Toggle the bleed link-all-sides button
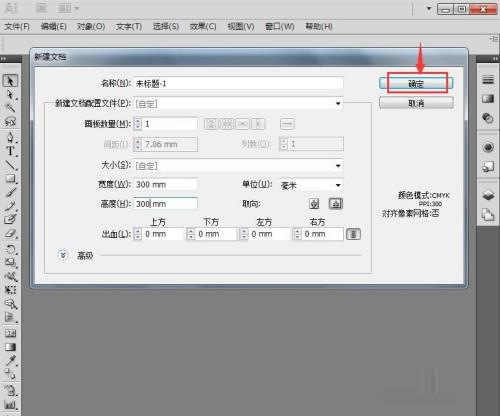The image size is (500, 416). click(x=353, y=234)
